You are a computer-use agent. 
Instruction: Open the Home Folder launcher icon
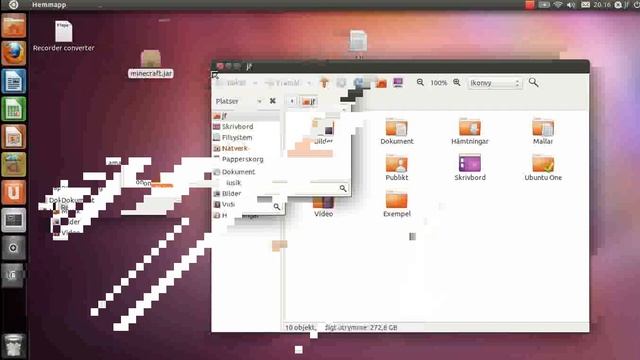point(14,25)
